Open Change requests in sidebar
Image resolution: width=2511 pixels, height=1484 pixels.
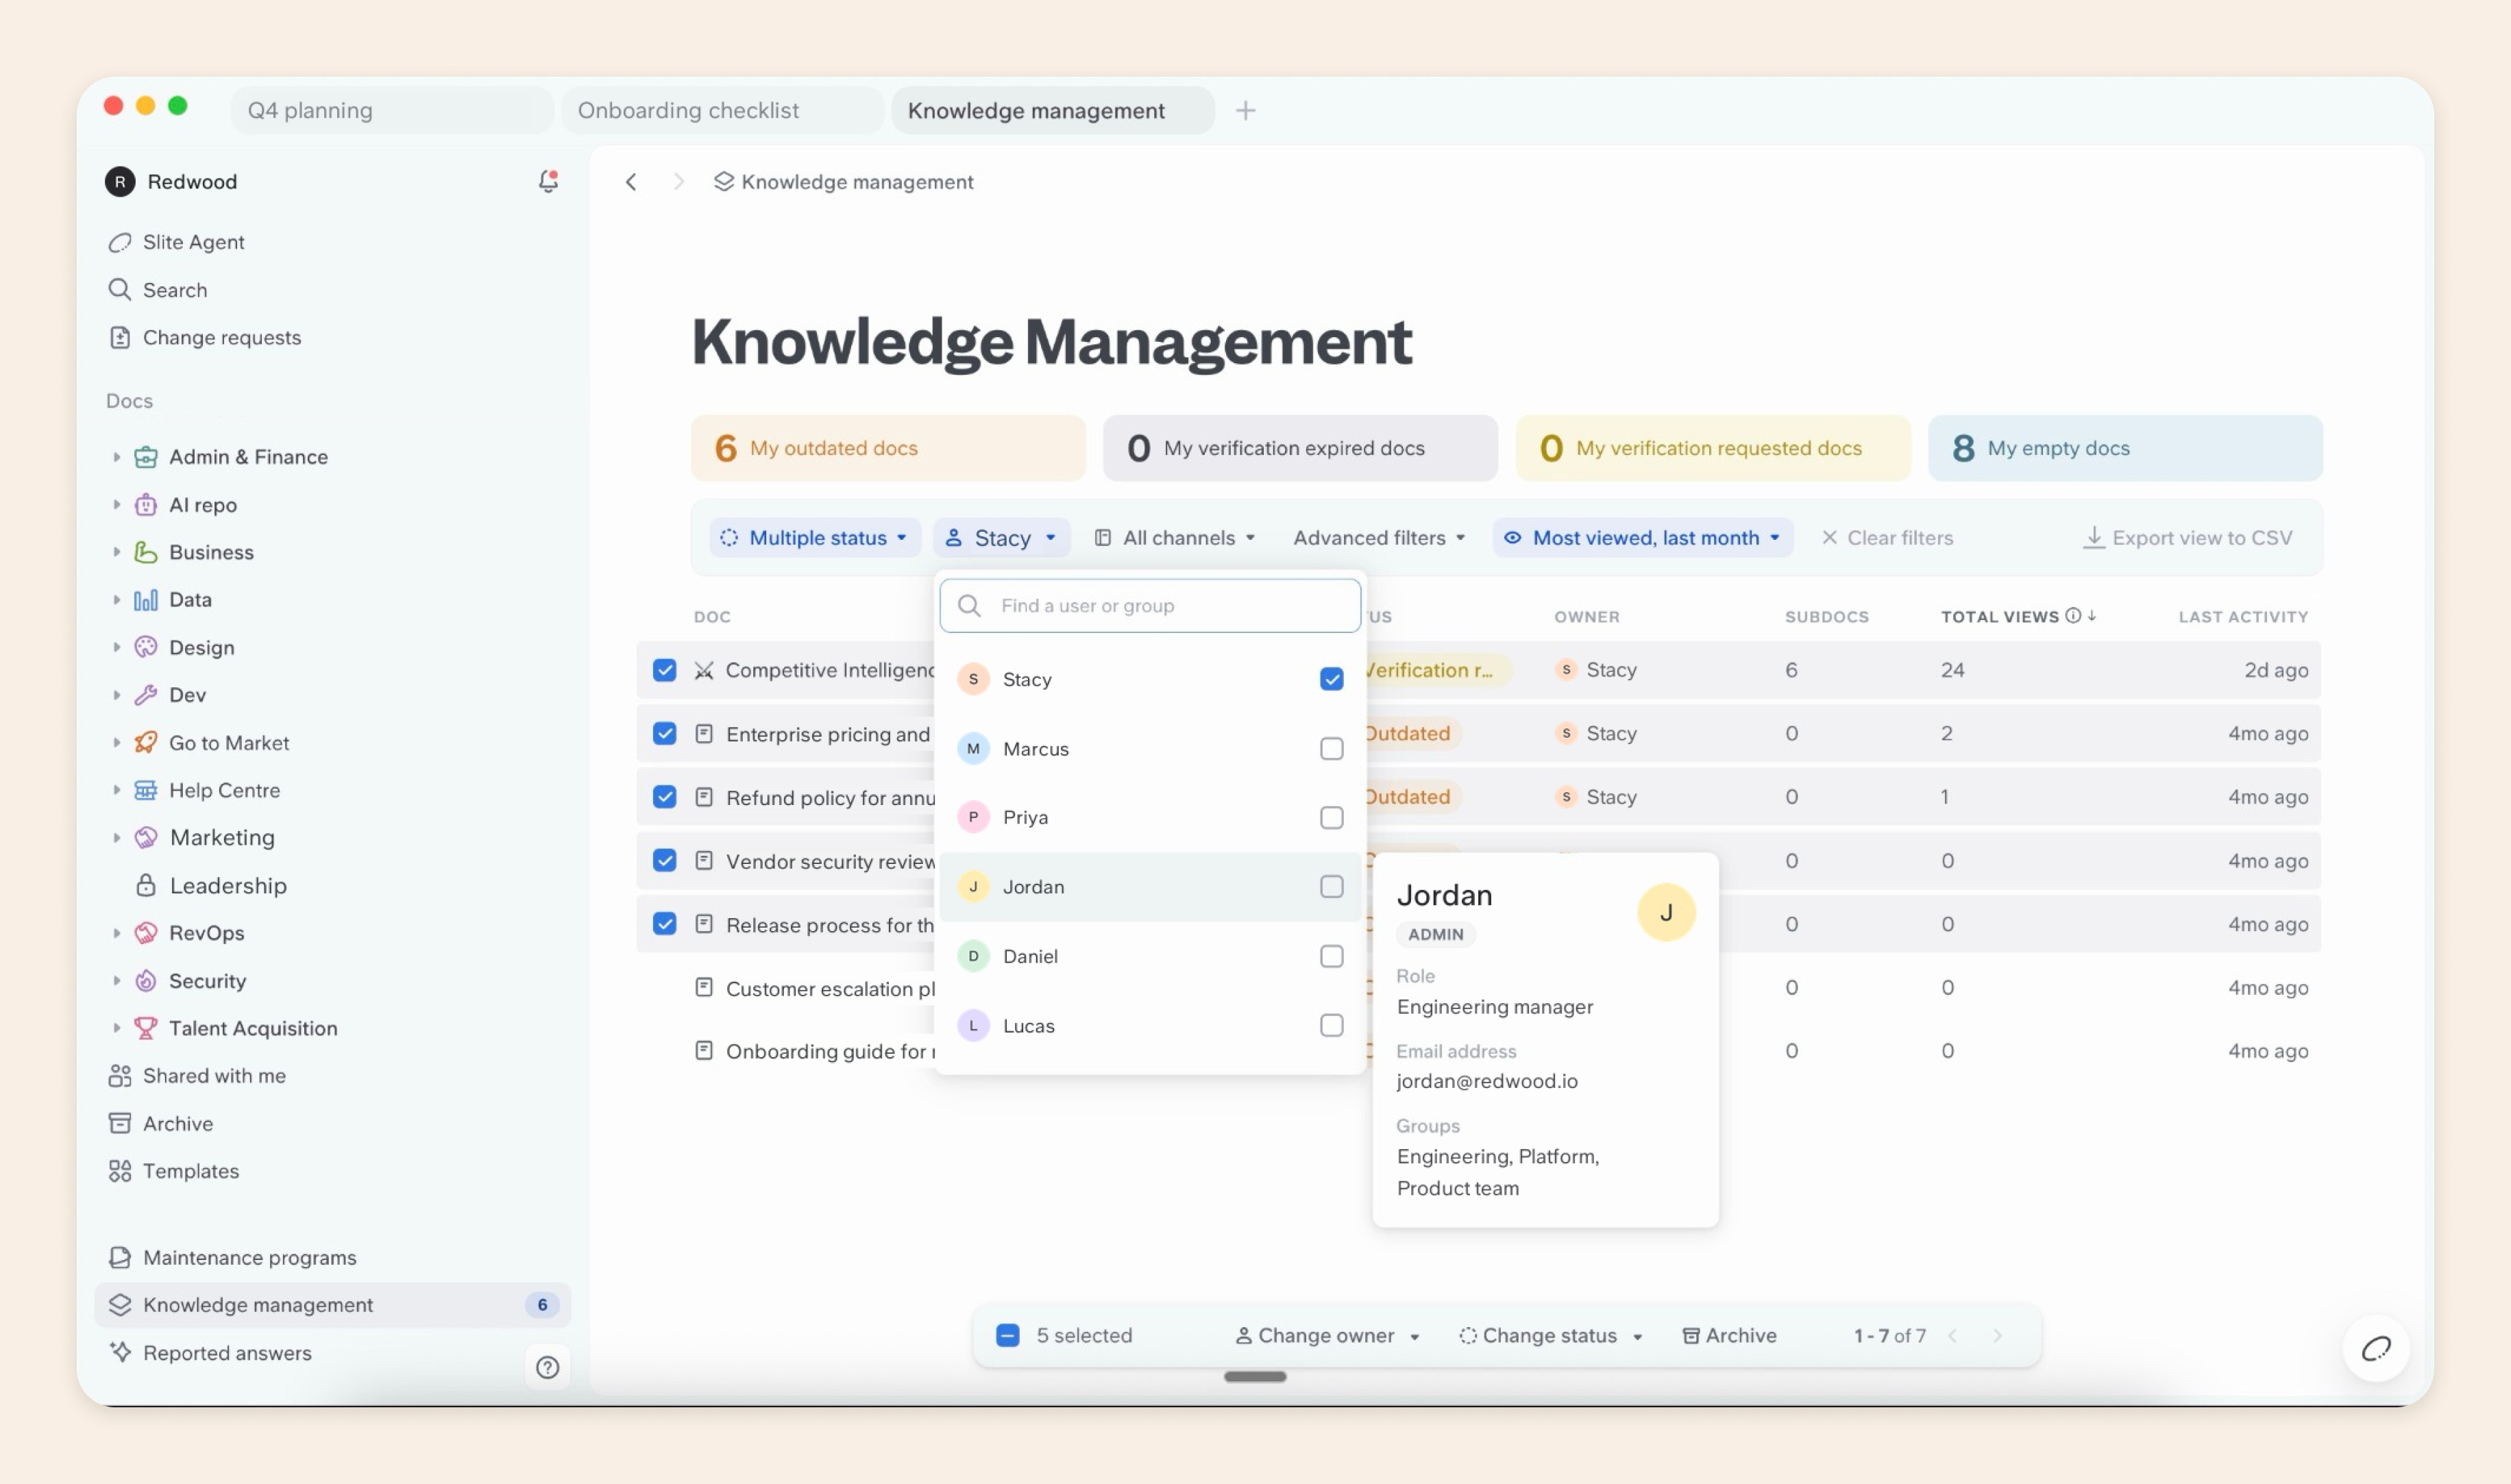[204, 338]
